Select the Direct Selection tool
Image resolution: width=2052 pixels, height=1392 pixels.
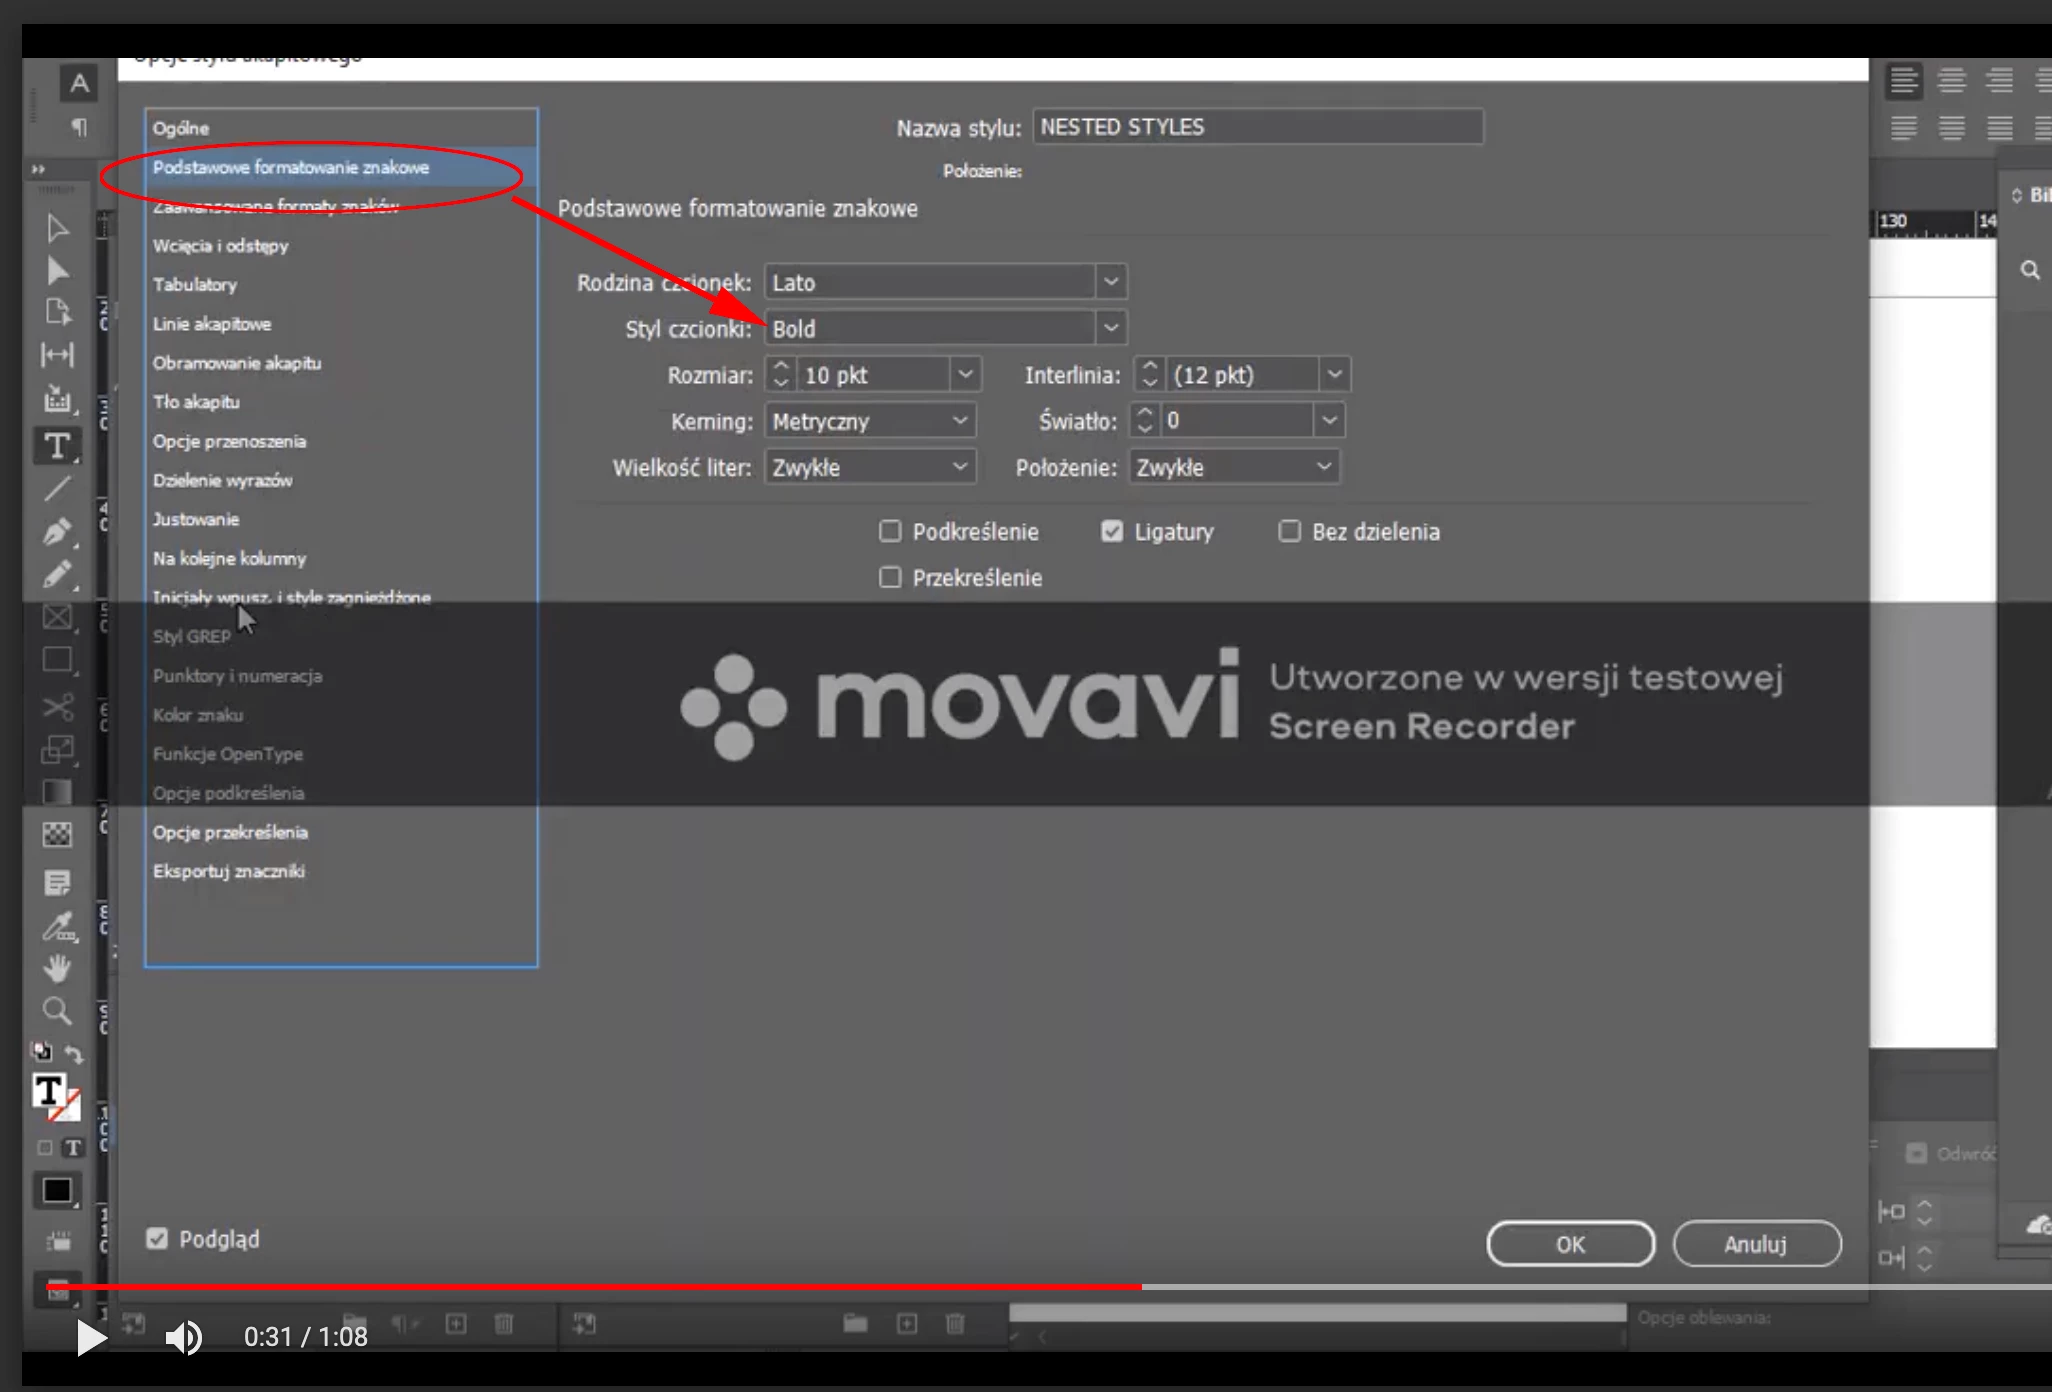pyautogui.click(x=57, y=272)
